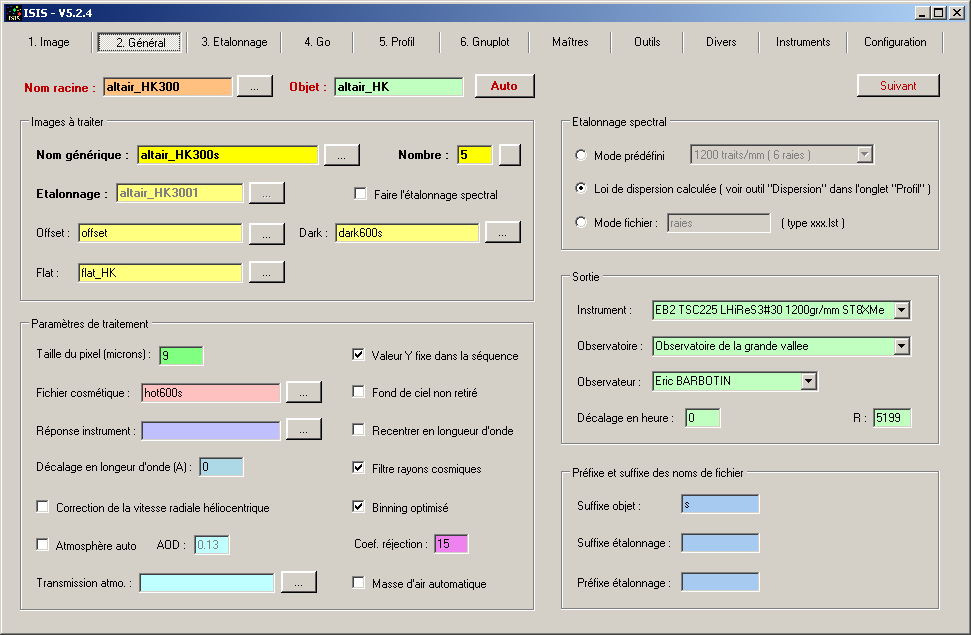The width and height of the screenshot is (971, 635).
Task: Click the Suivant button
Action: point(898,86)
